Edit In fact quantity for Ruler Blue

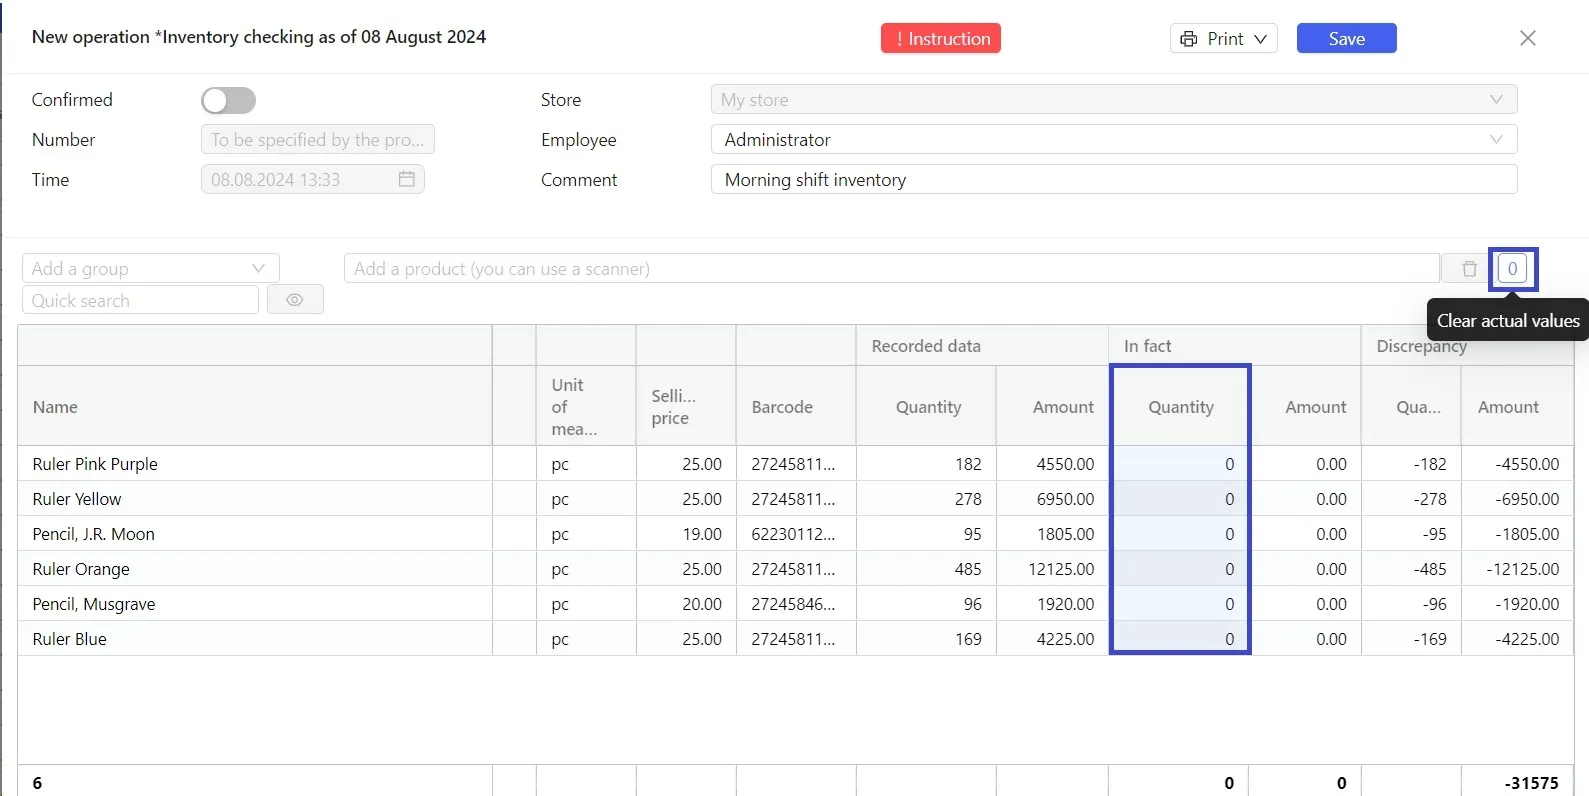tap(1180, 639)
